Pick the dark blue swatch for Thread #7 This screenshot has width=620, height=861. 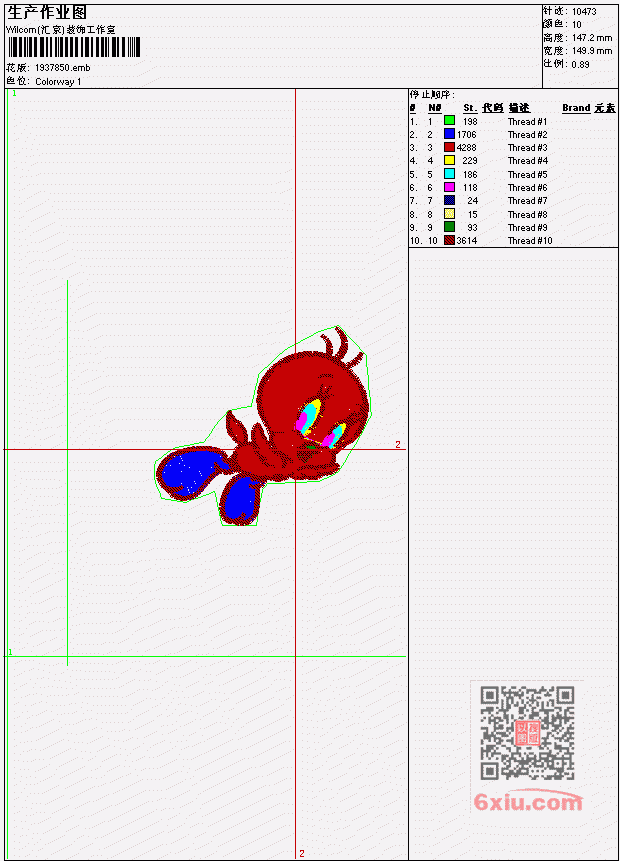449,200
